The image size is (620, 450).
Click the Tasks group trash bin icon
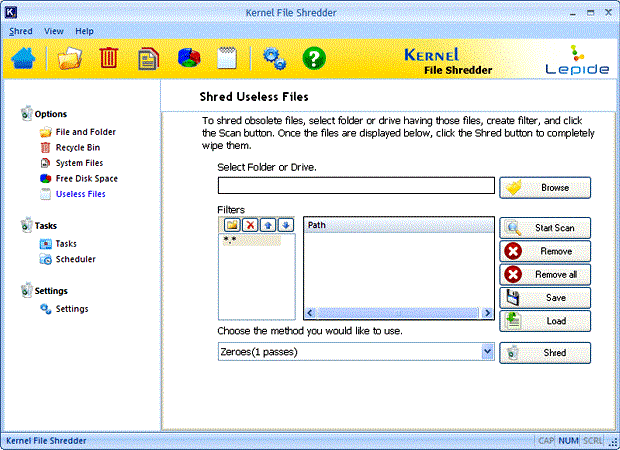tap(26, 225)
